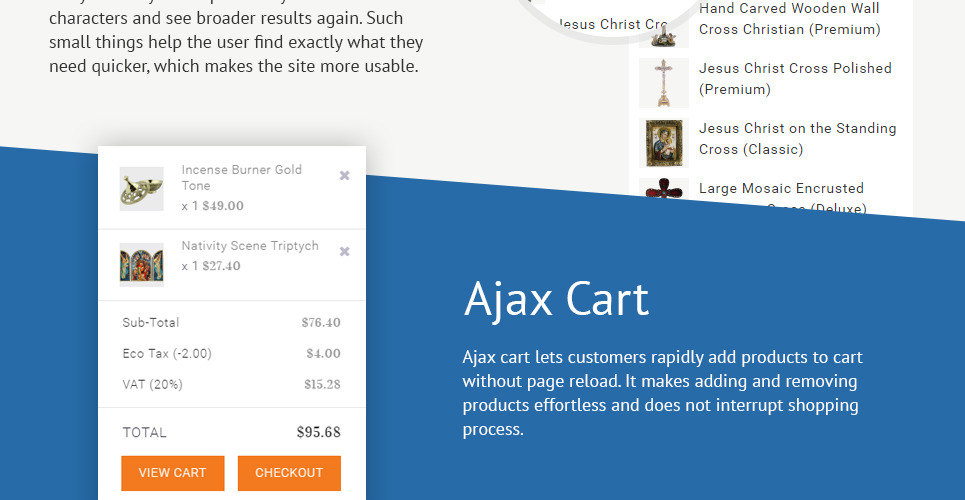Click the Large Mosaic Encrusted cross thumbnail
The image size is (965, 500).
click(x=663, y=190)
